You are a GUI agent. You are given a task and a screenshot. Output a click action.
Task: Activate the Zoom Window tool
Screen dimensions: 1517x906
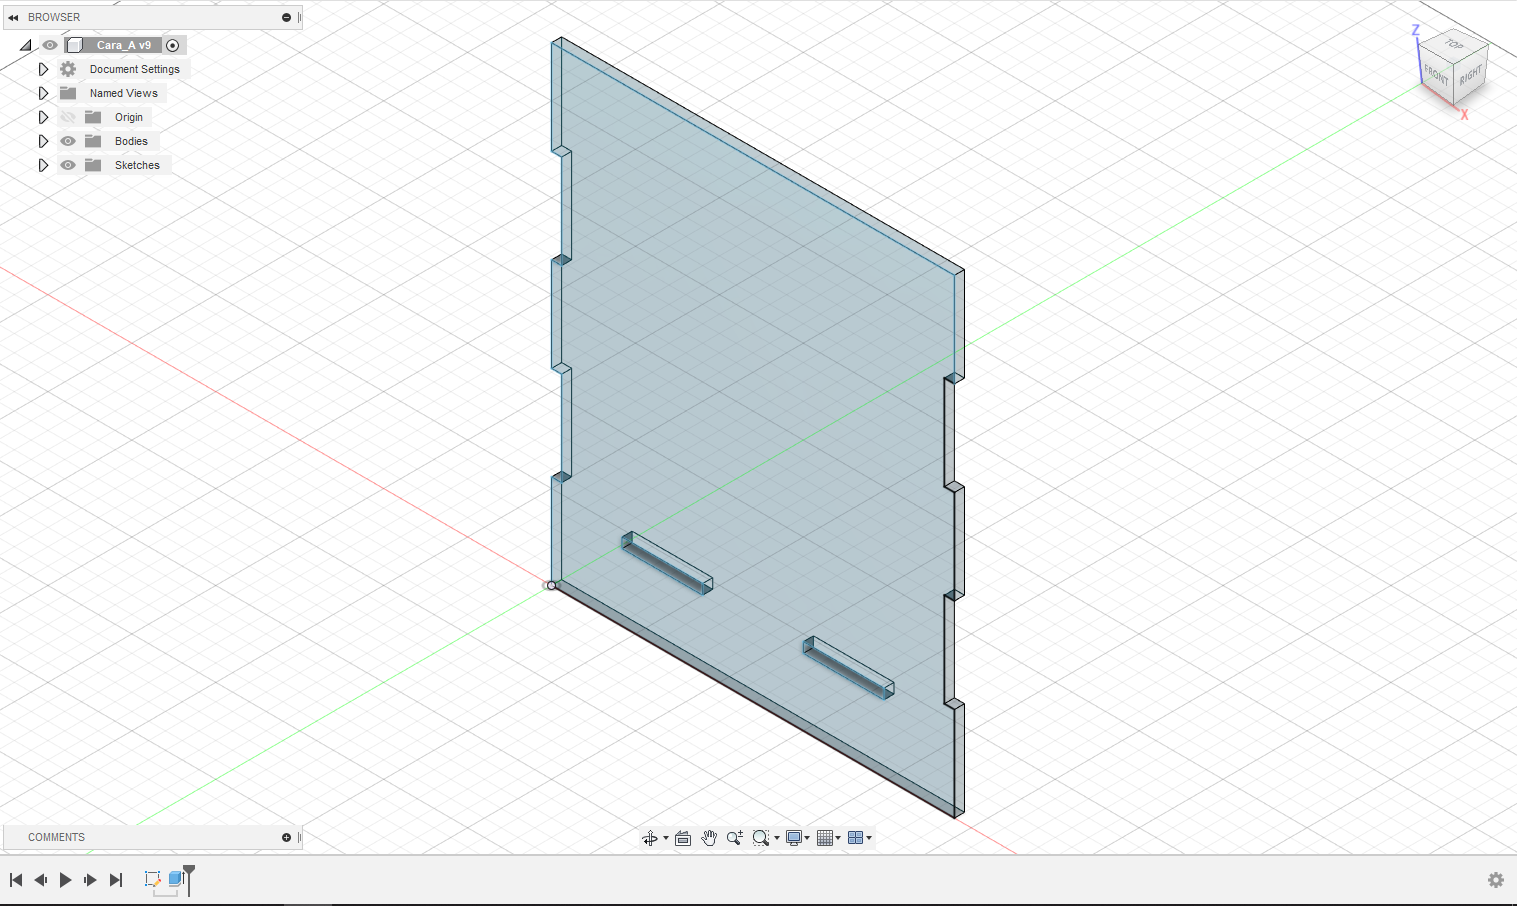[761, 838]
